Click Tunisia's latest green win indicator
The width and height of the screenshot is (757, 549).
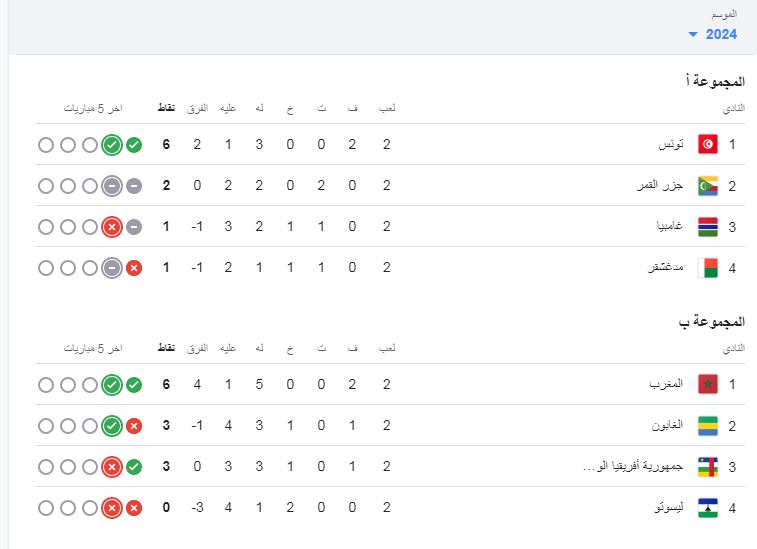coord(134,145)
